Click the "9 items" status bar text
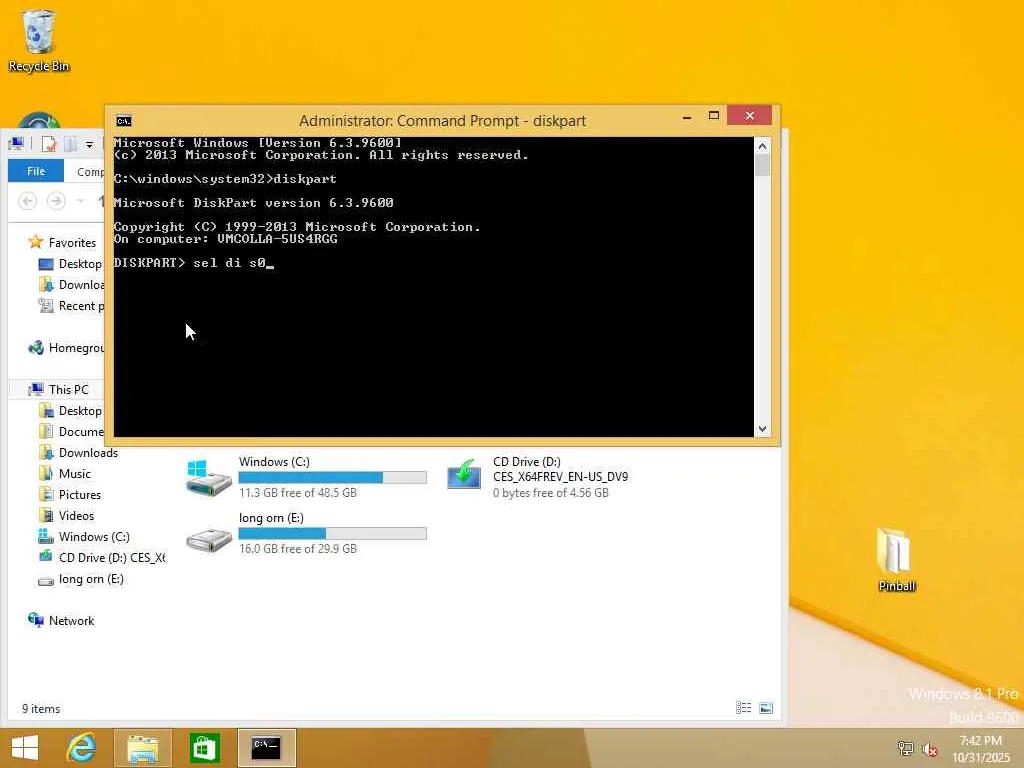This screenshot has height=768, width=1024. coord(41,709)
